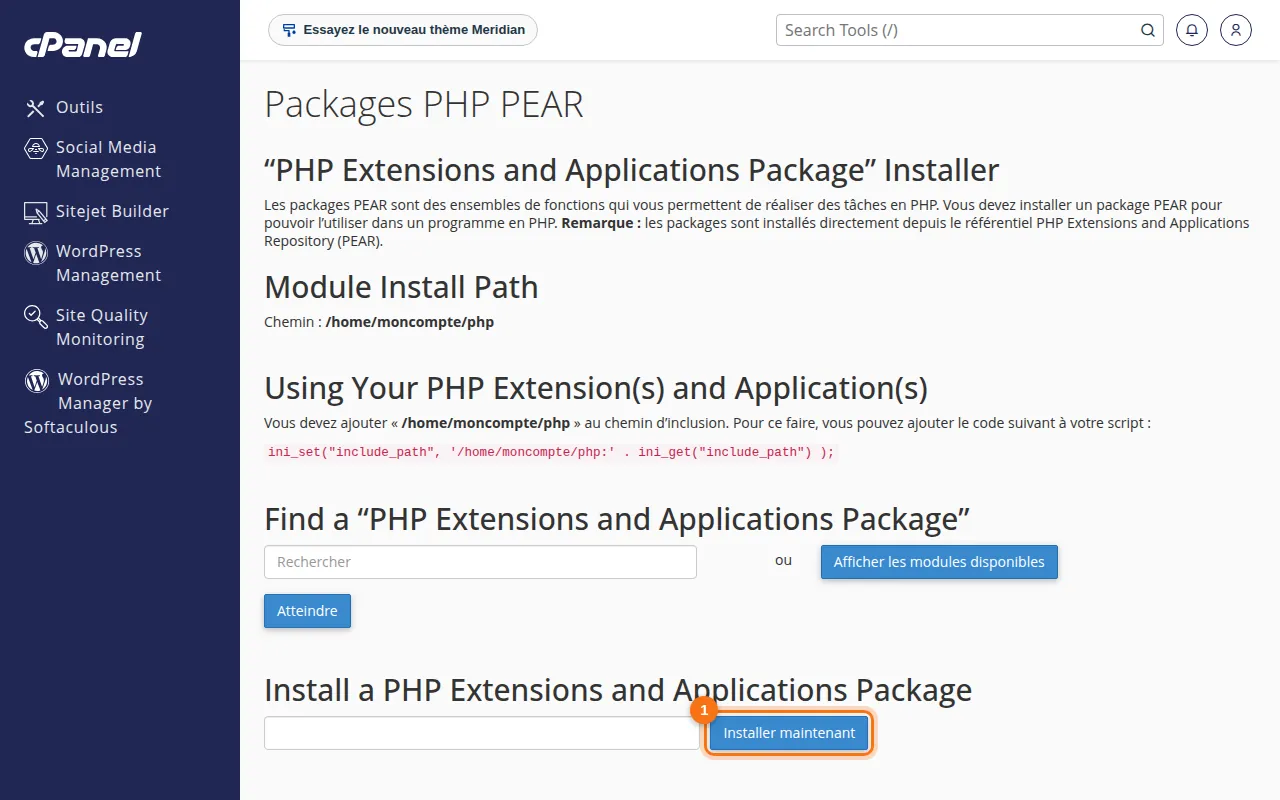This screenshot has height=800, width=1280.
Task: Go to Outils in the sidebar
Action: [79, 108]
